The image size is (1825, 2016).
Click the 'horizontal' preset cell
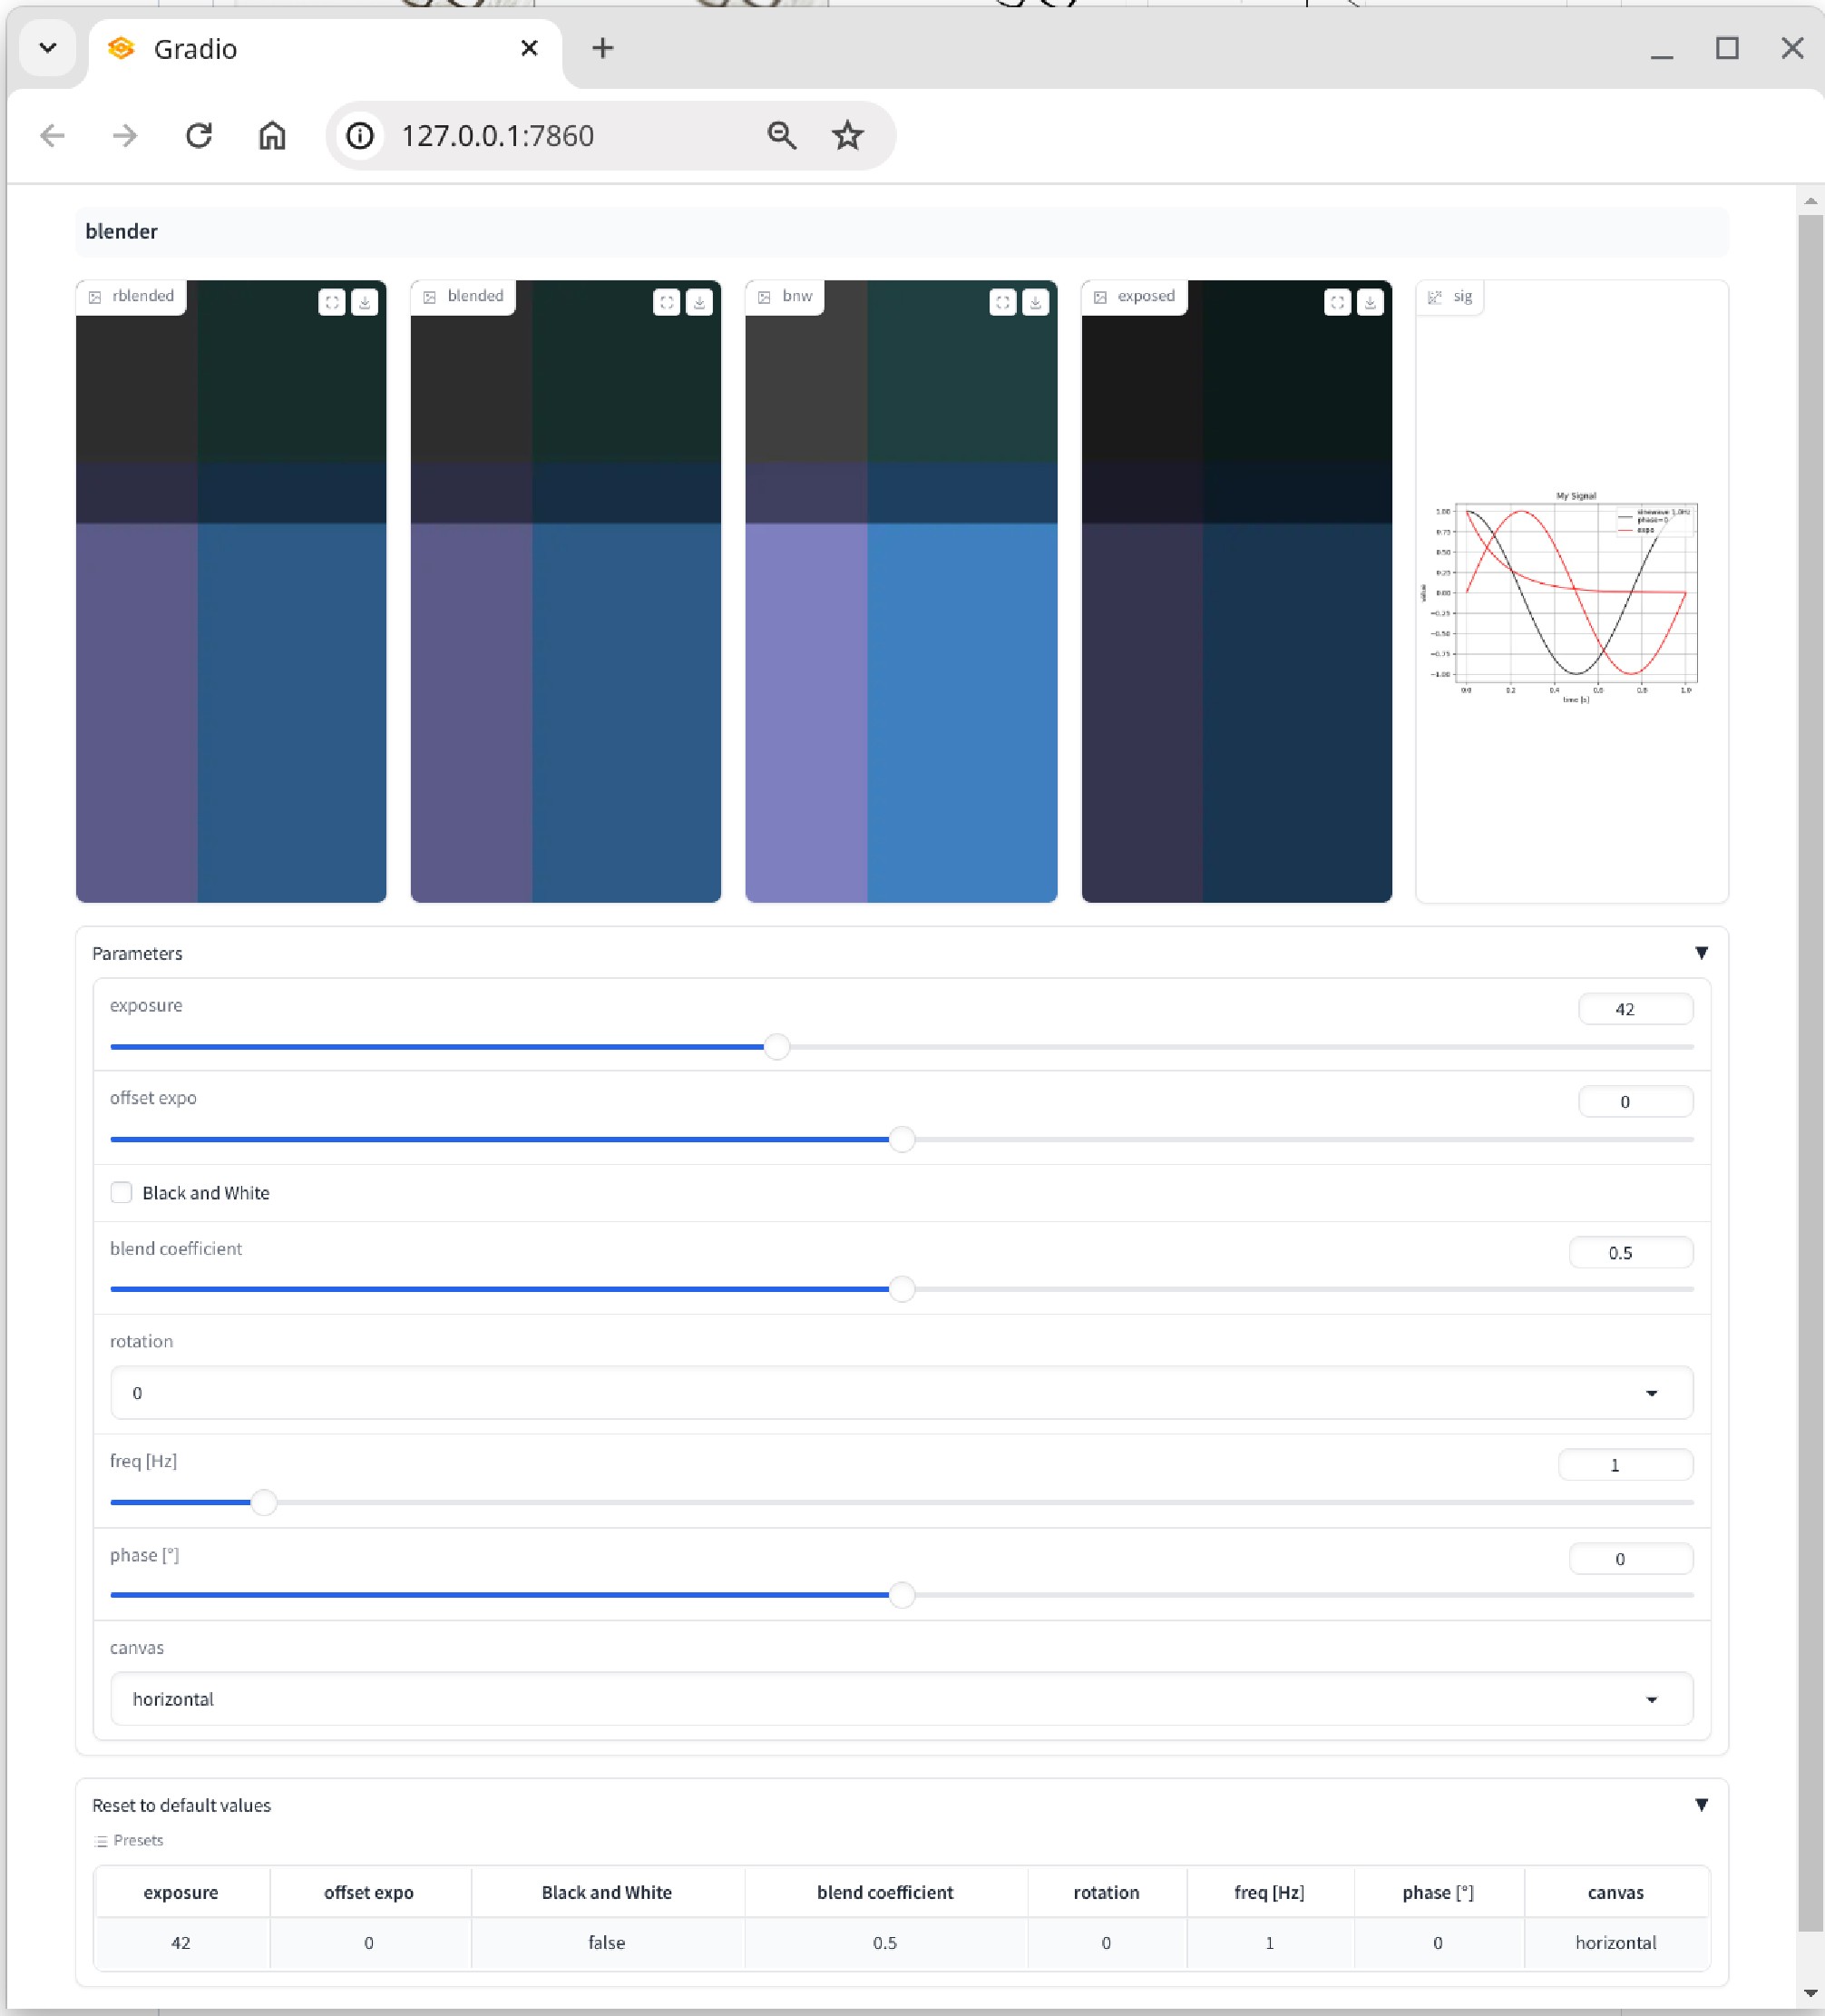click(x=1616, y=1943)
